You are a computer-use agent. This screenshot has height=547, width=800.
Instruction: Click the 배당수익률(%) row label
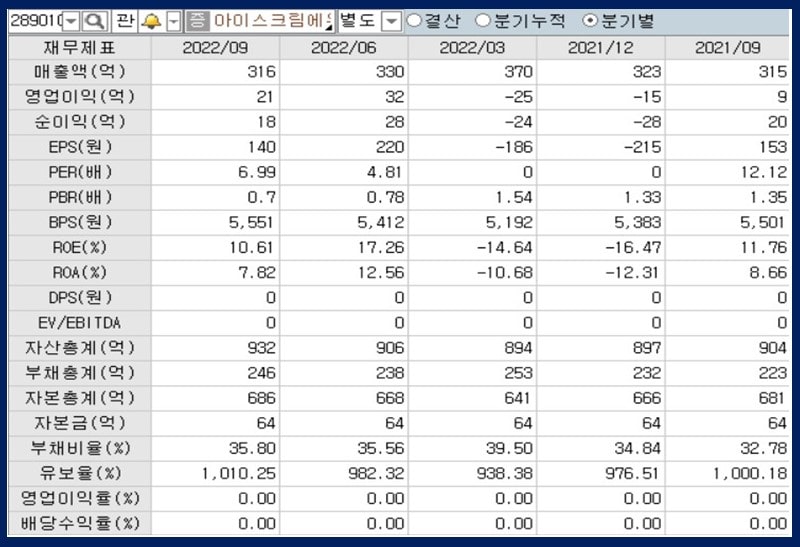[80, 523]
